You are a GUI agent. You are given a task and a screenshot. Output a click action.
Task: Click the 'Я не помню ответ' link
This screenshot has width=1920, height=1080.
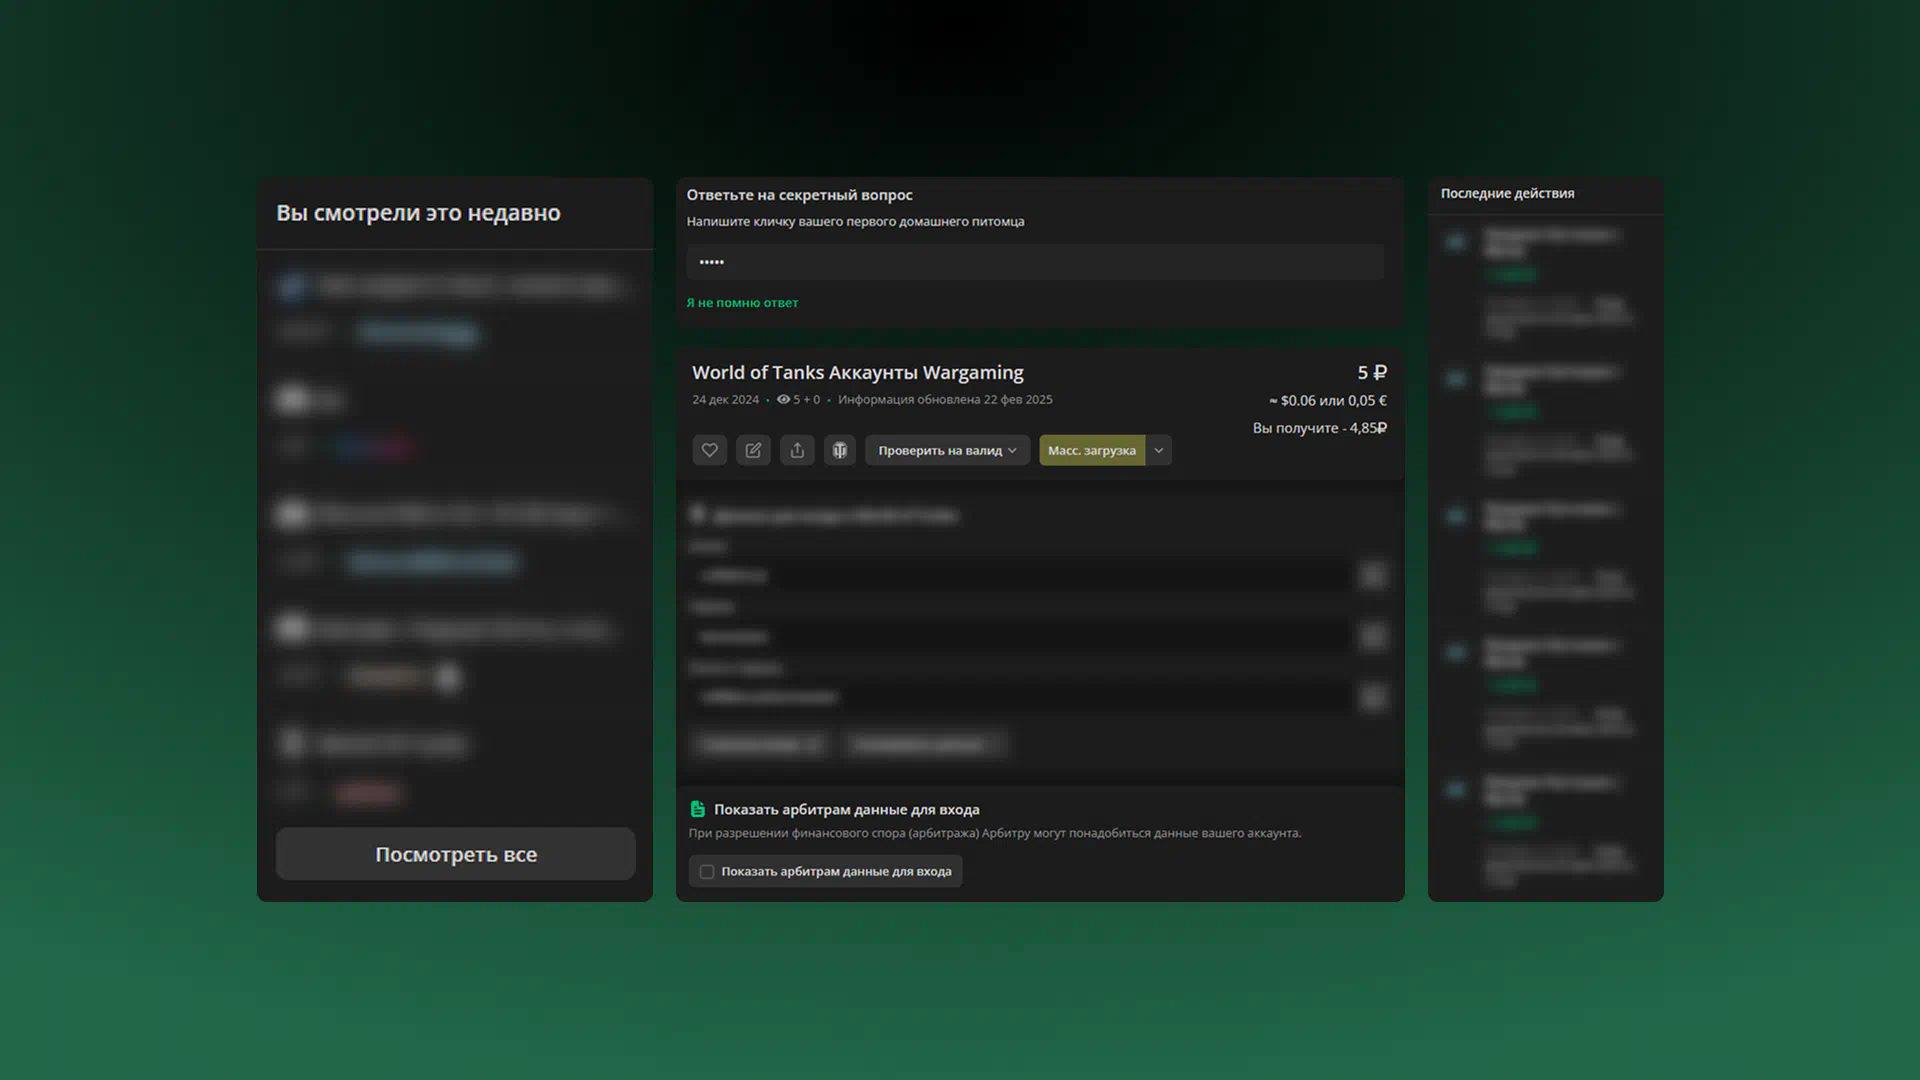(x=742, y=302)
